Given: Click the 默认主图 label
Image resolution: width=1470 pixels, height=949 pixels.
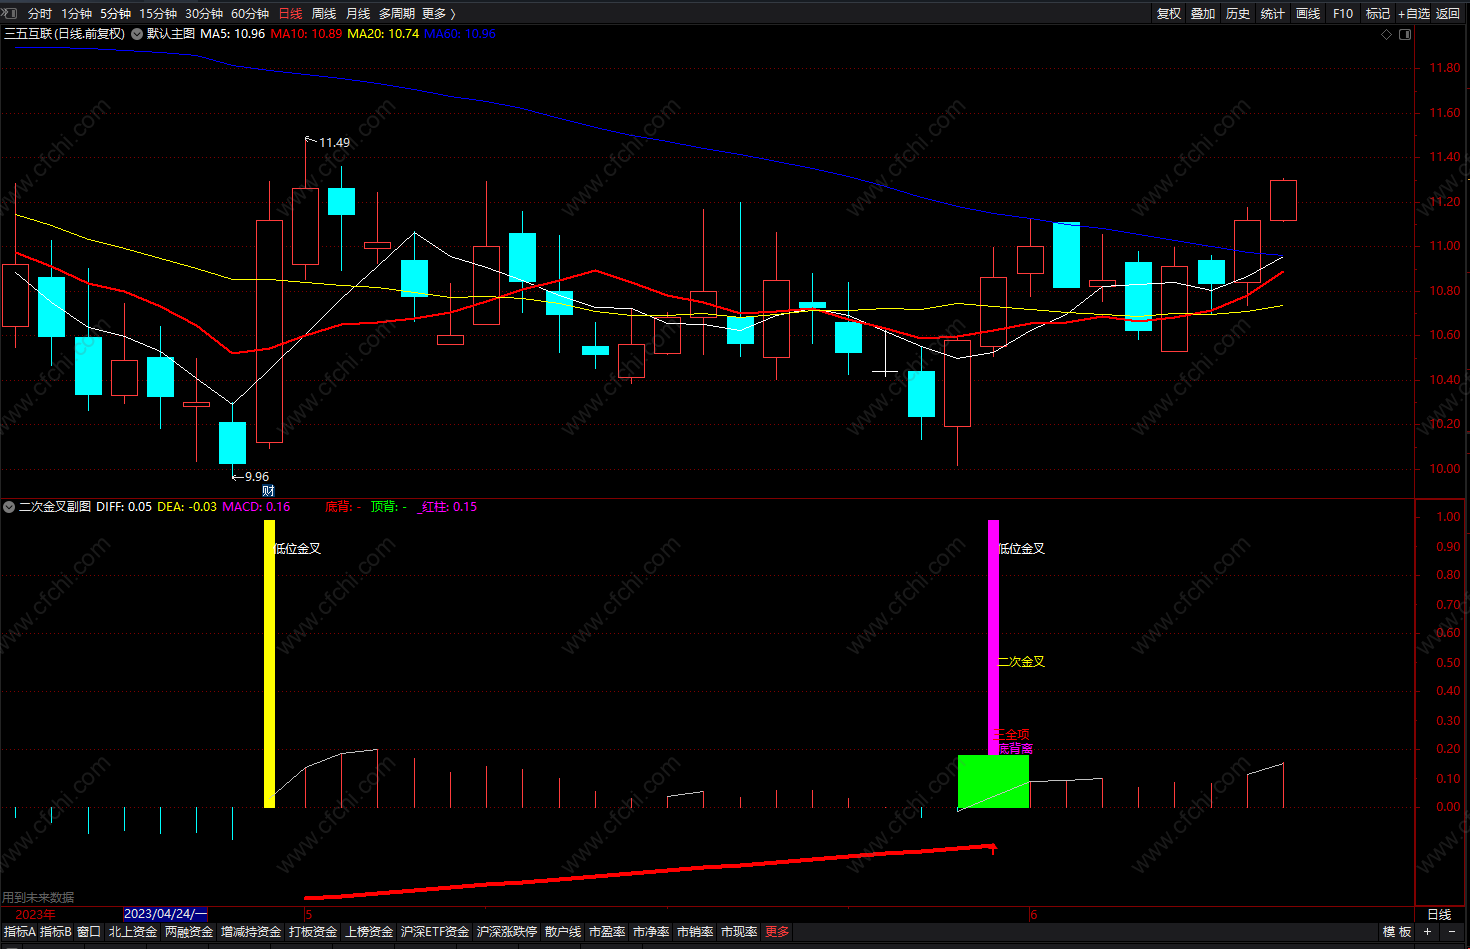Looking at the screenshot, I should click(x=171, y=34).
